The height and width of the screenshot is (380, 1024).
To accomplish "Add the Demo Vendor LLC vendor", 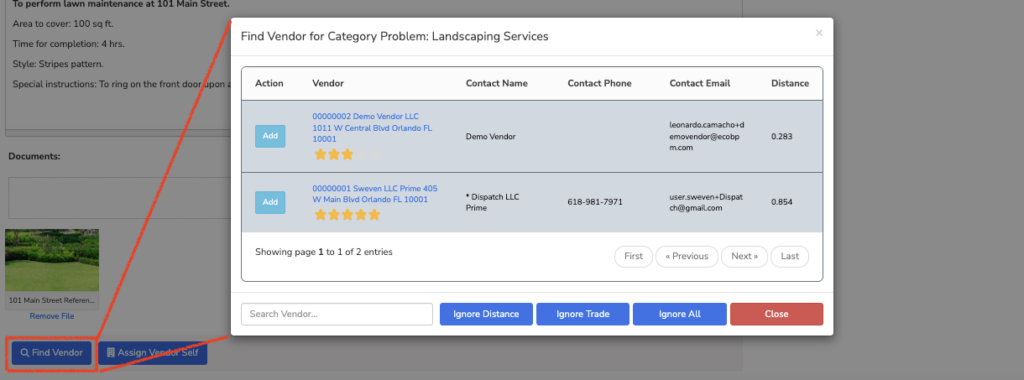I will tap(270, 136).
